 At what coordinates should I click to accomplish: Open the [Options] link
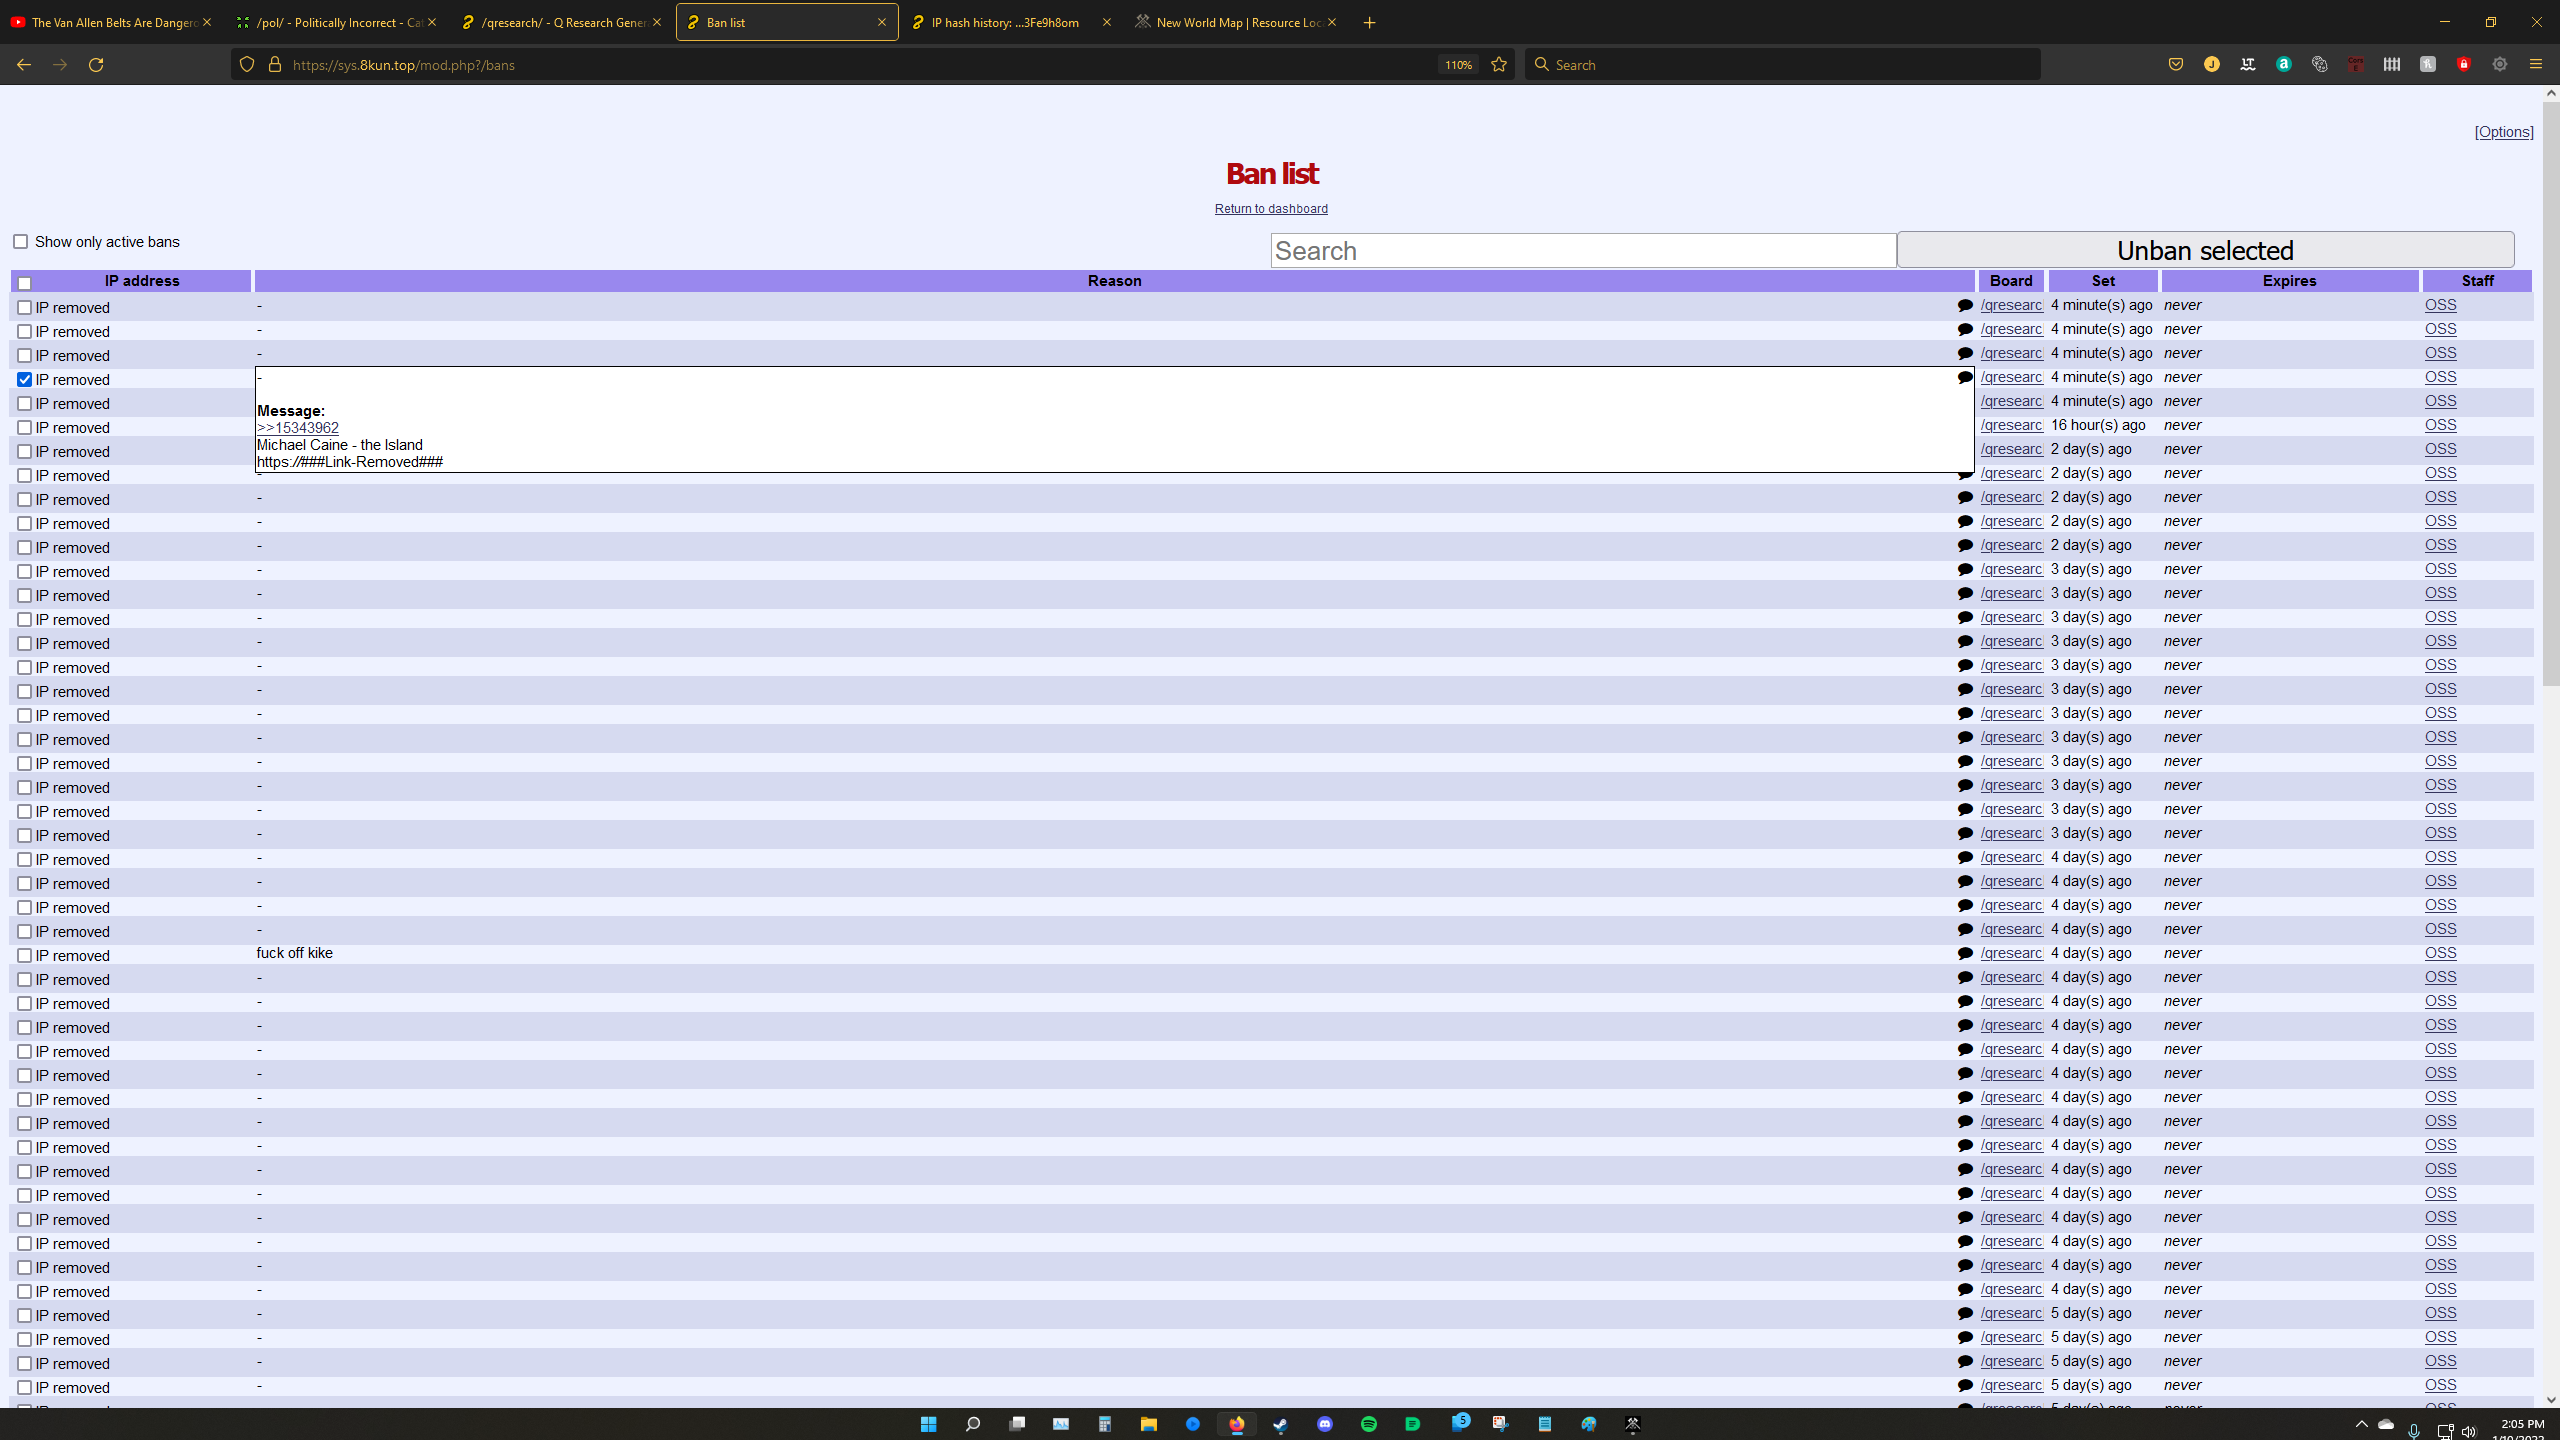tap(2504, 132)
